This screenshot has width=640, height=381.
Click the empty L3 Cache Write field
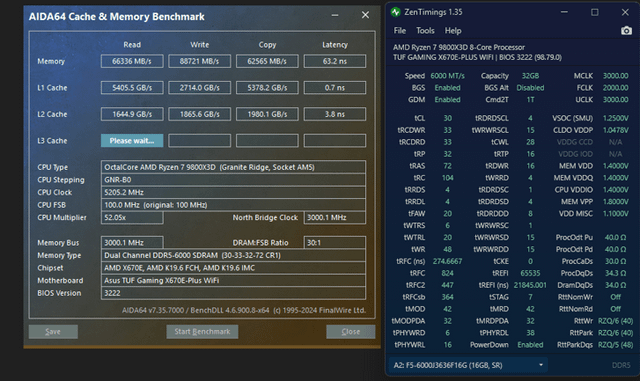pos(200,140)
